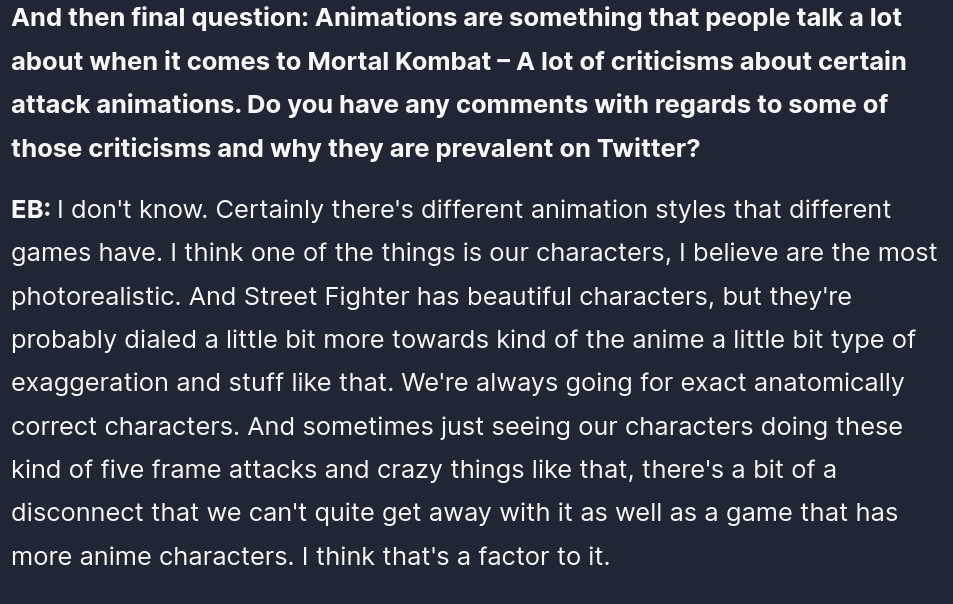The width and height of the screenshot is (953, 604).
Task: Click the bold phrase "attack animations."
Action: point(126,105)
